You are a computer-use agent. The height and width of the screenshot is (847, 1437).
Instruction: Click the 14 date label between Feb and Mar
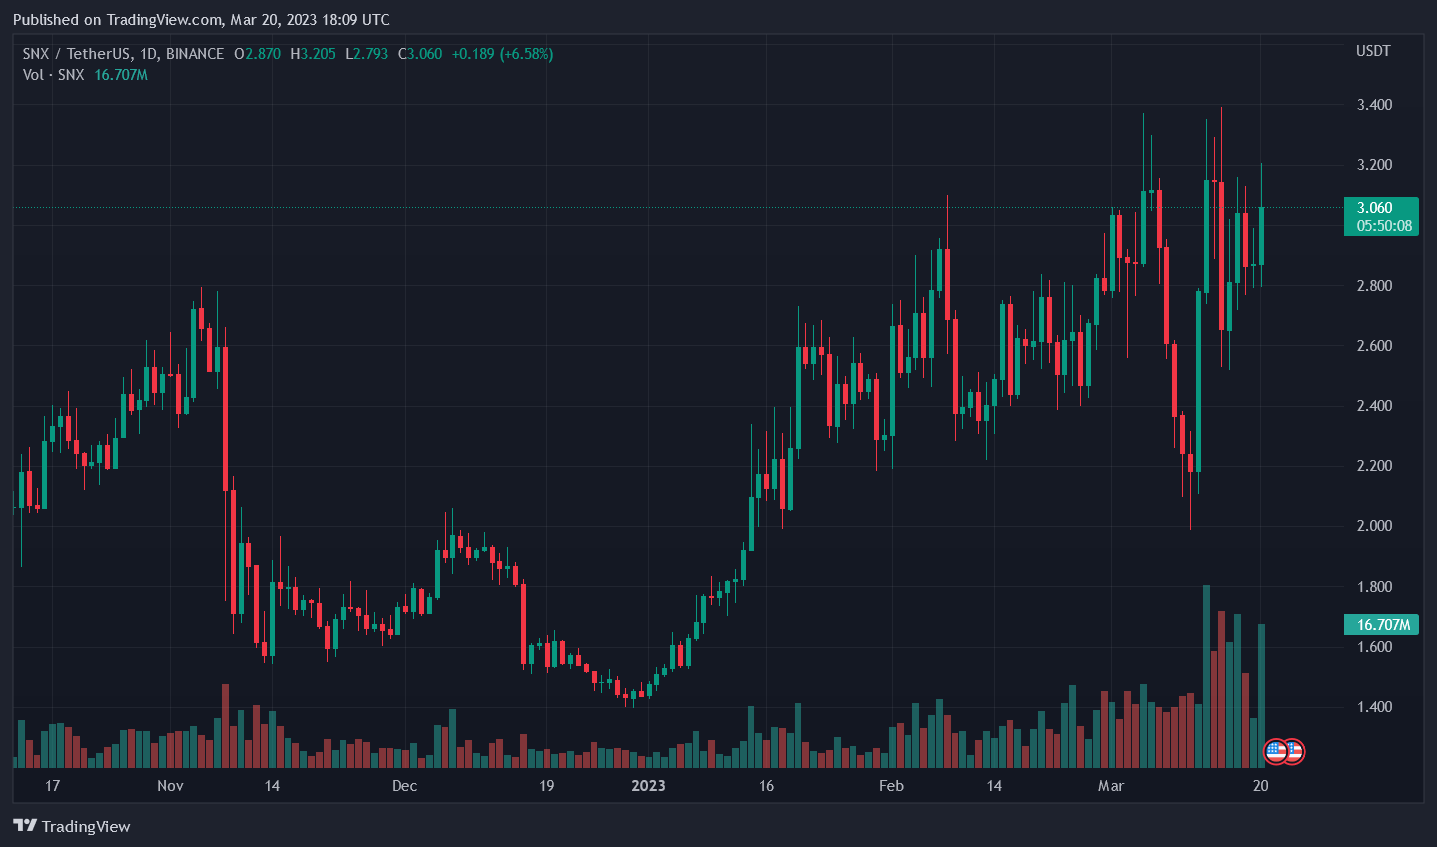pyautogui.click(x=994, y=786)
